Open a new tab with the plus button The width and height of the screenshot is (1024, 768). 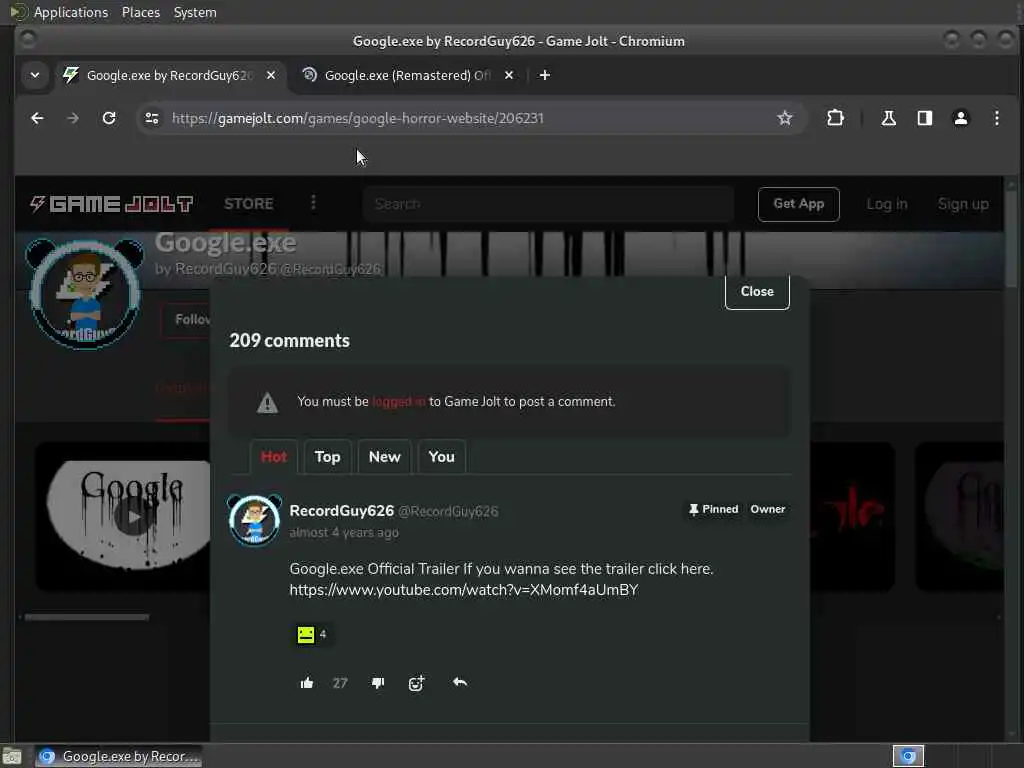point(545,75)
